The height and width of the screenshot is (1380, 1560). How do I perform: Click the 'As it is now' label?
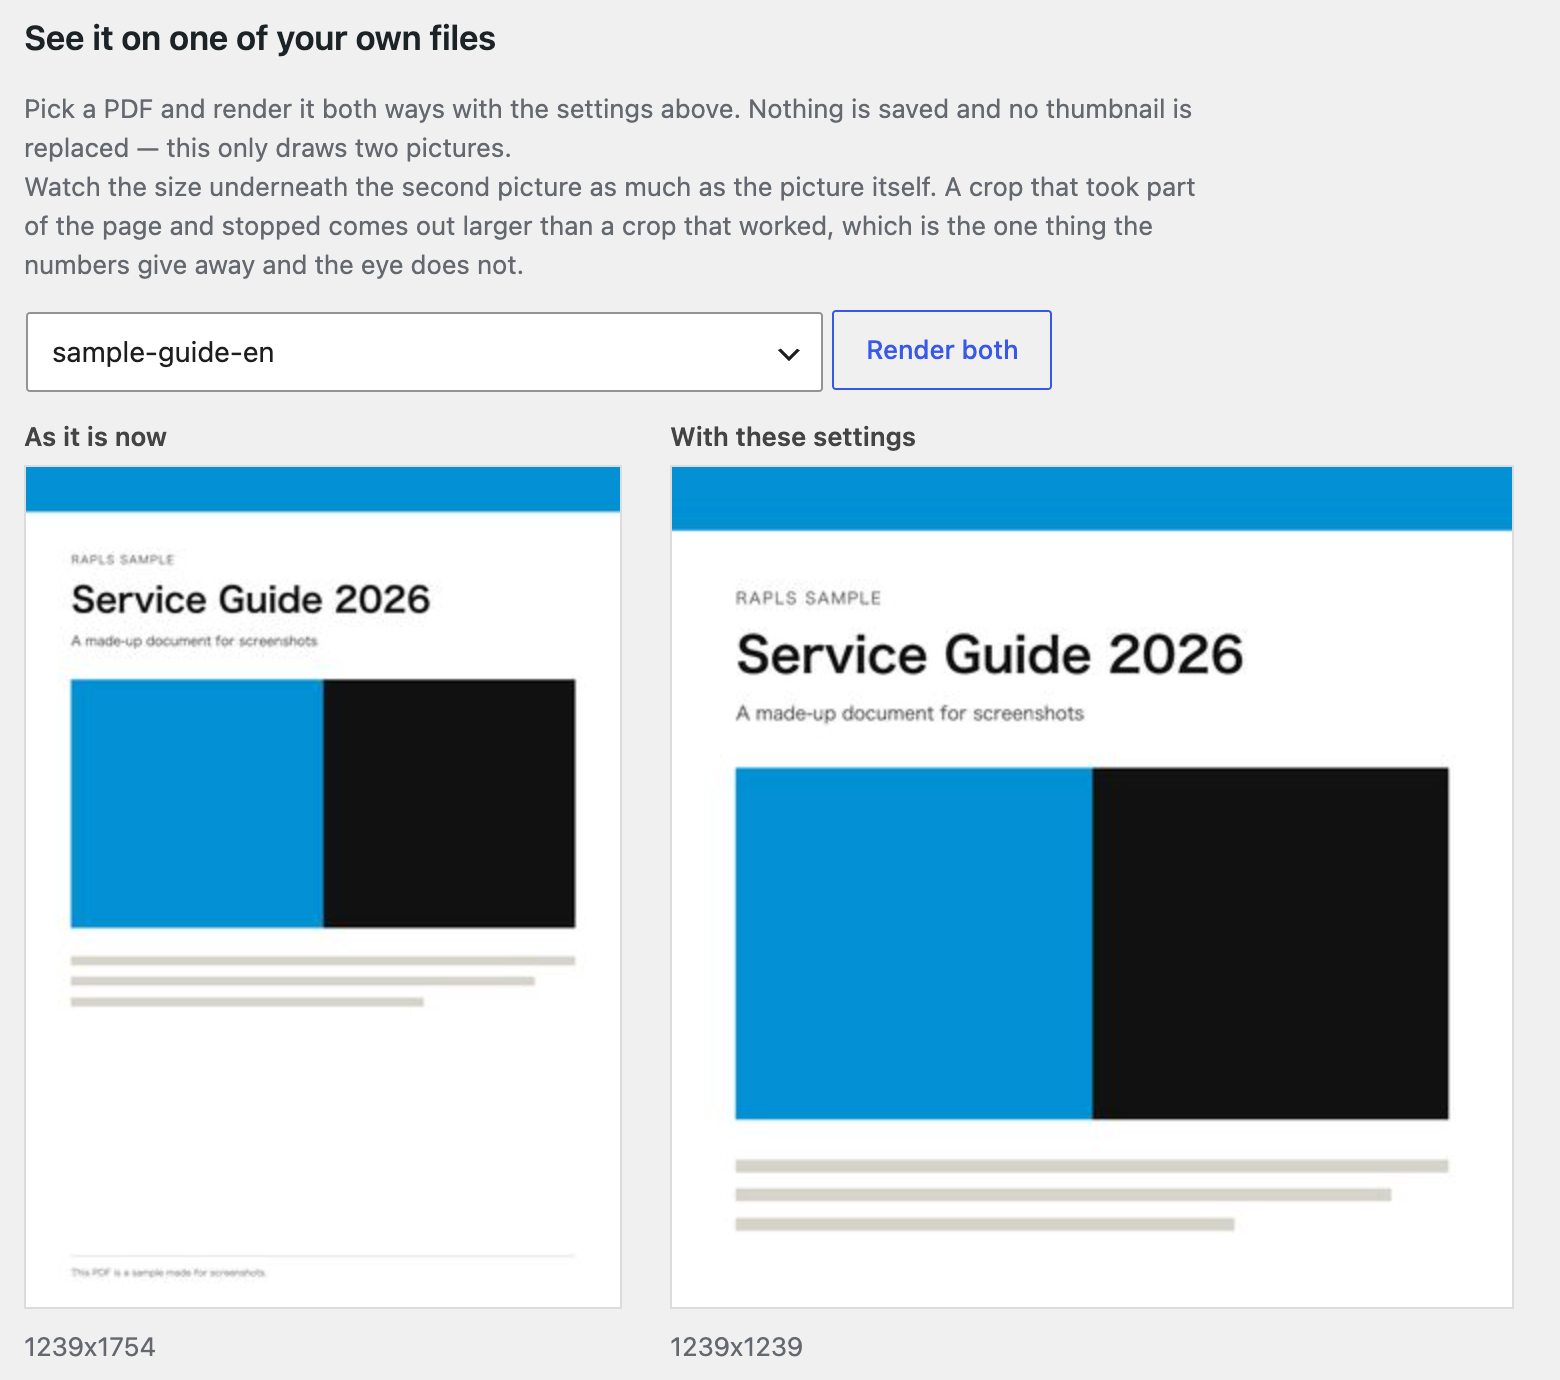[x=96, y=437]
